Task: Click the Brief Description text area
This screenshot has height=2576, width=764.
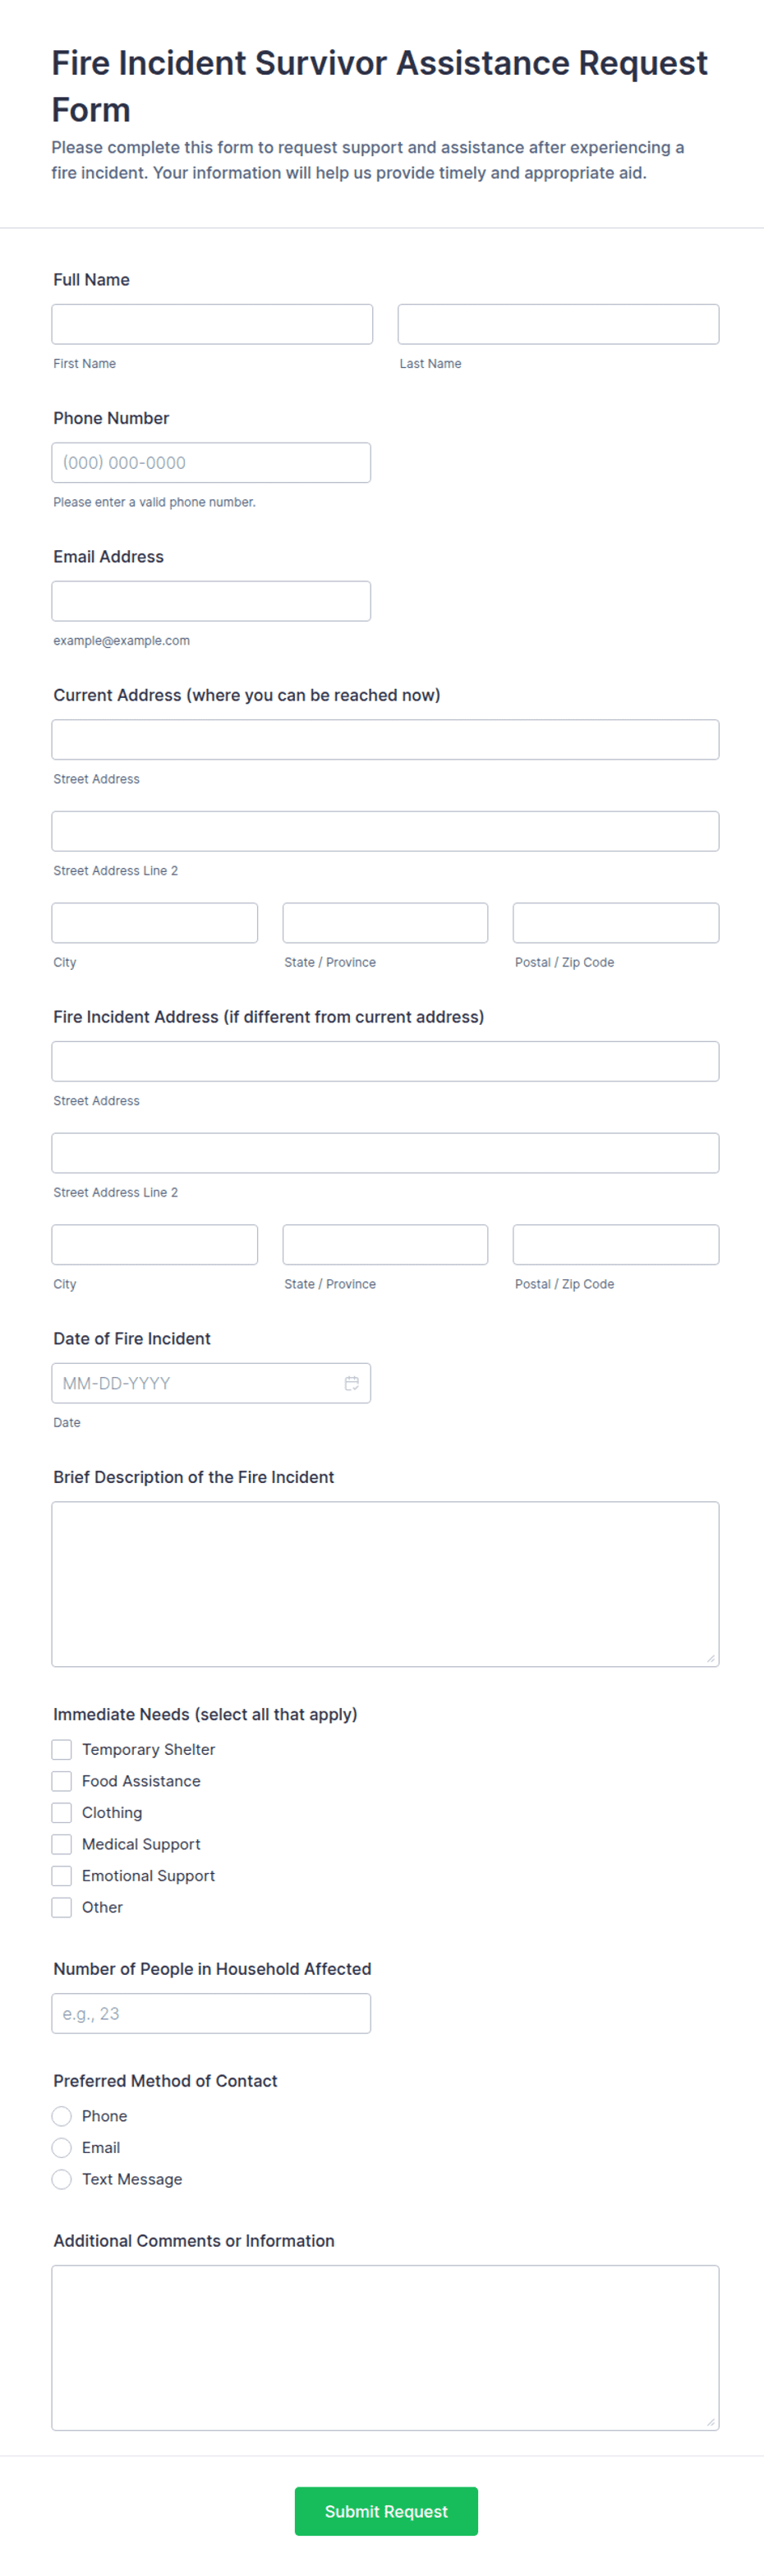Action: pos(385,1584)
